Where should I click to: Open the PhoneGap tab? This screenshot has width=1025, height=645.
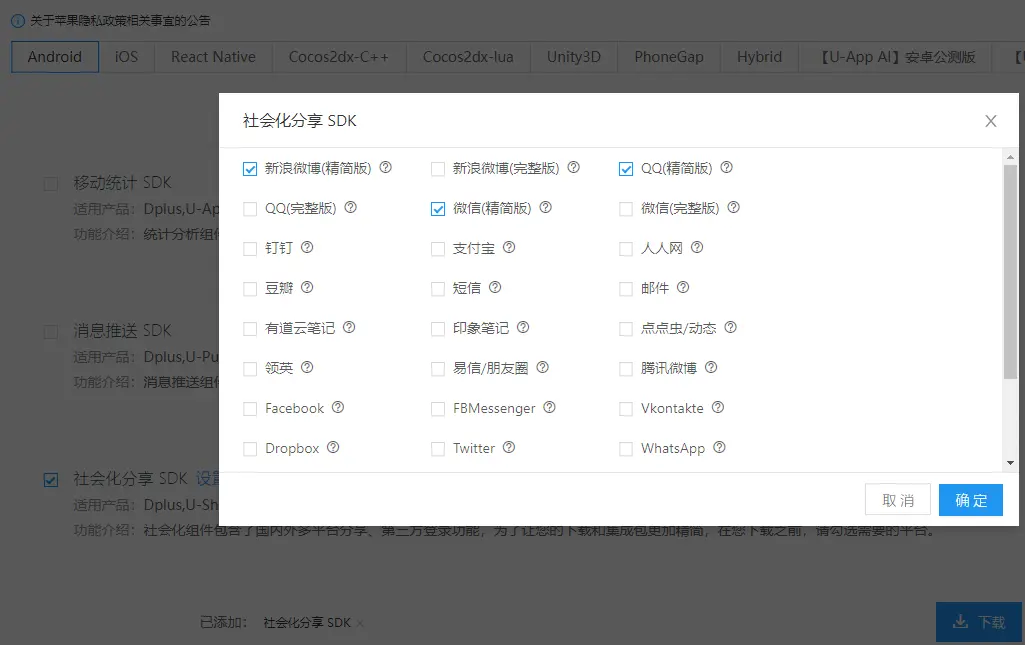(x=669, y=57)
